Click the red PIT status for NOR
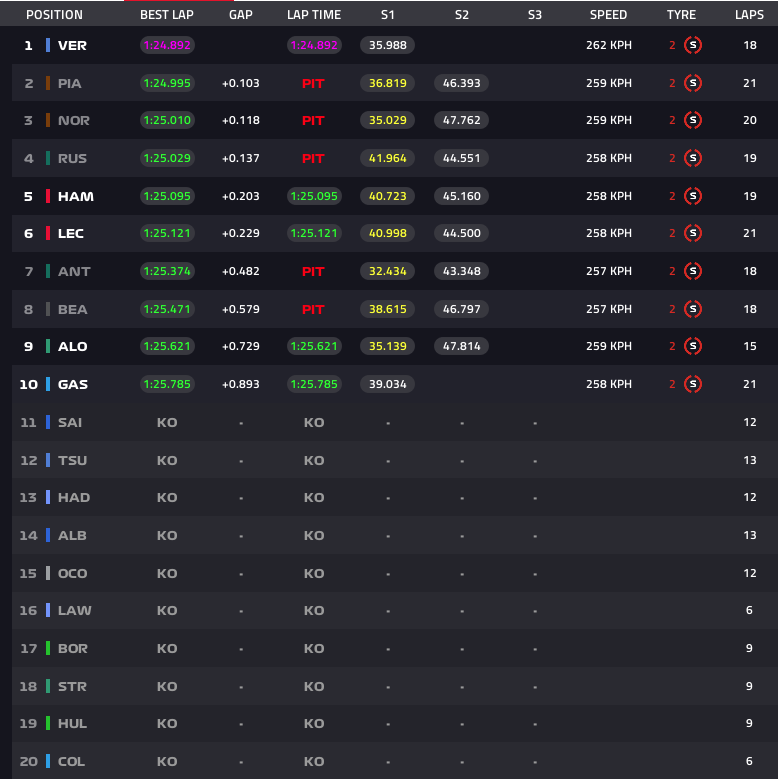The height and width of the screenshot is (779, 778). (x=313, y=120)
